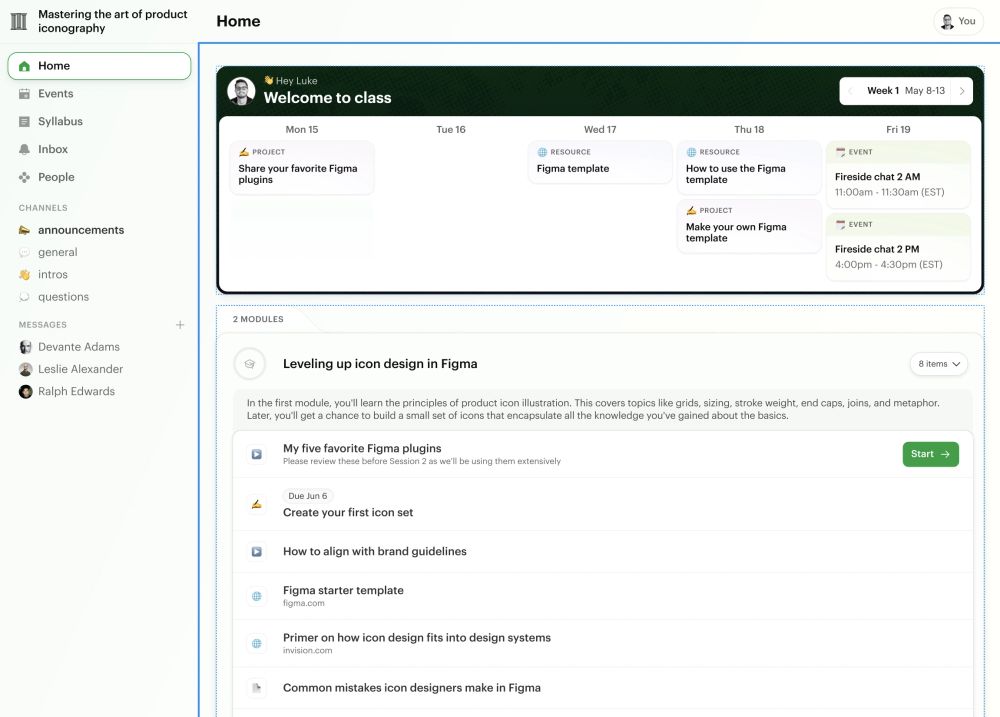This screenshot has height=717, width=1000.
Task: Click the course logo column icon
Action: [x=19, y=21]
